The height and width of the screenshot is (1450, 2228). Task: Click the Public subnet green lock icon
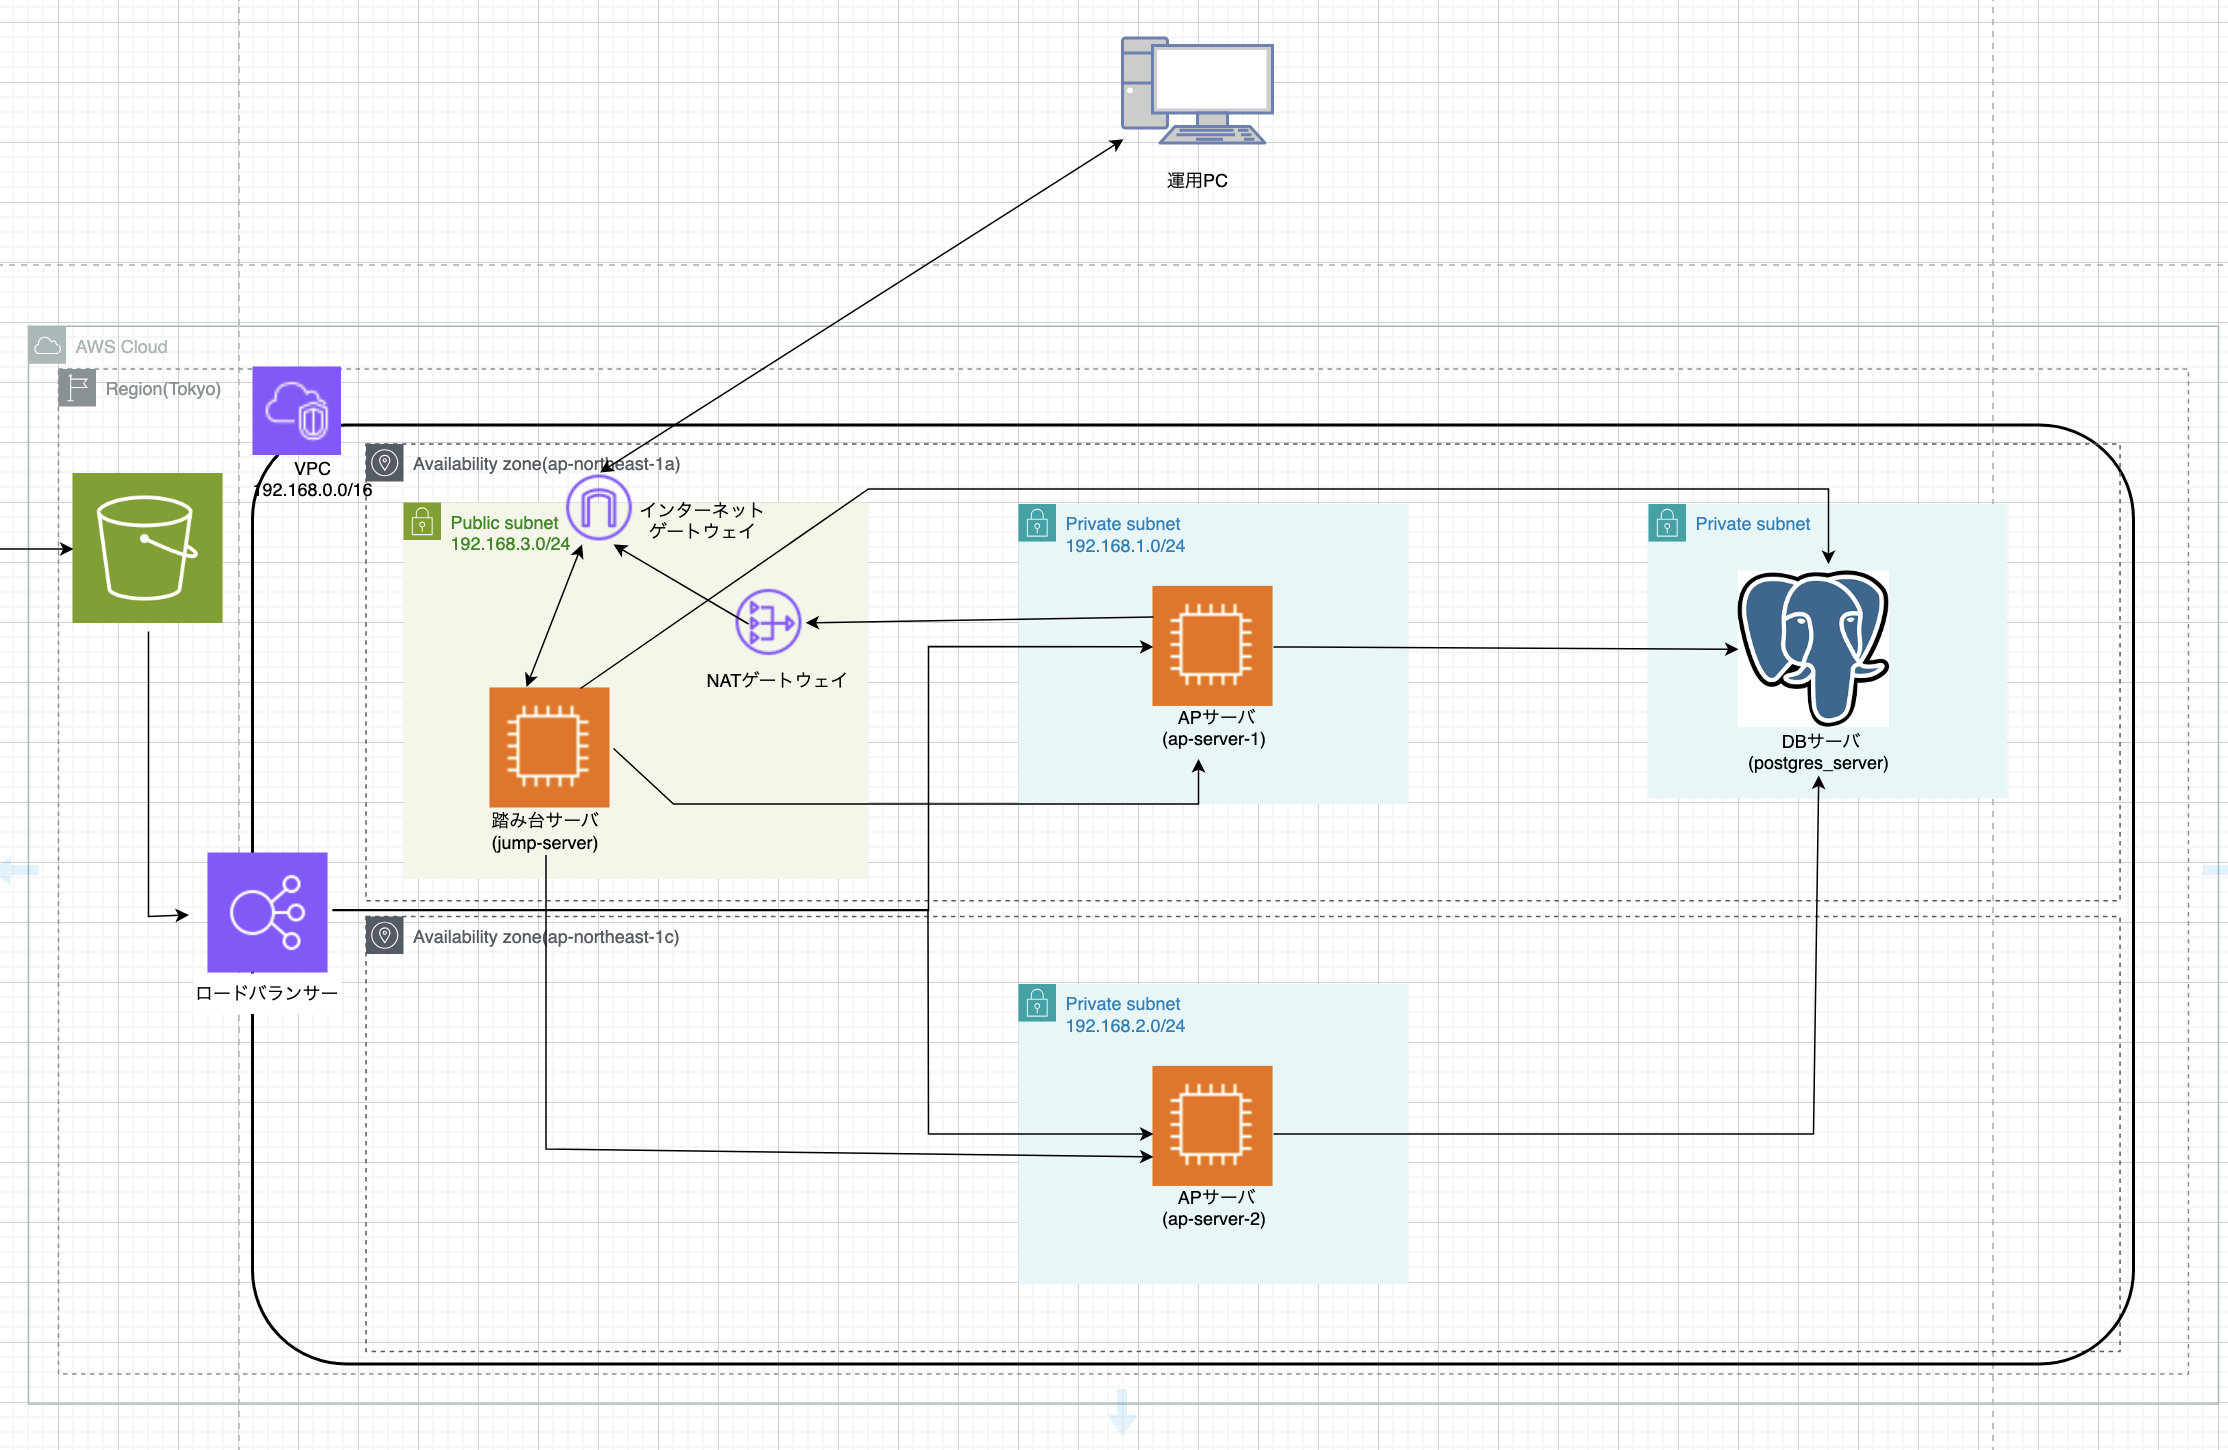[x=422, y=522]
